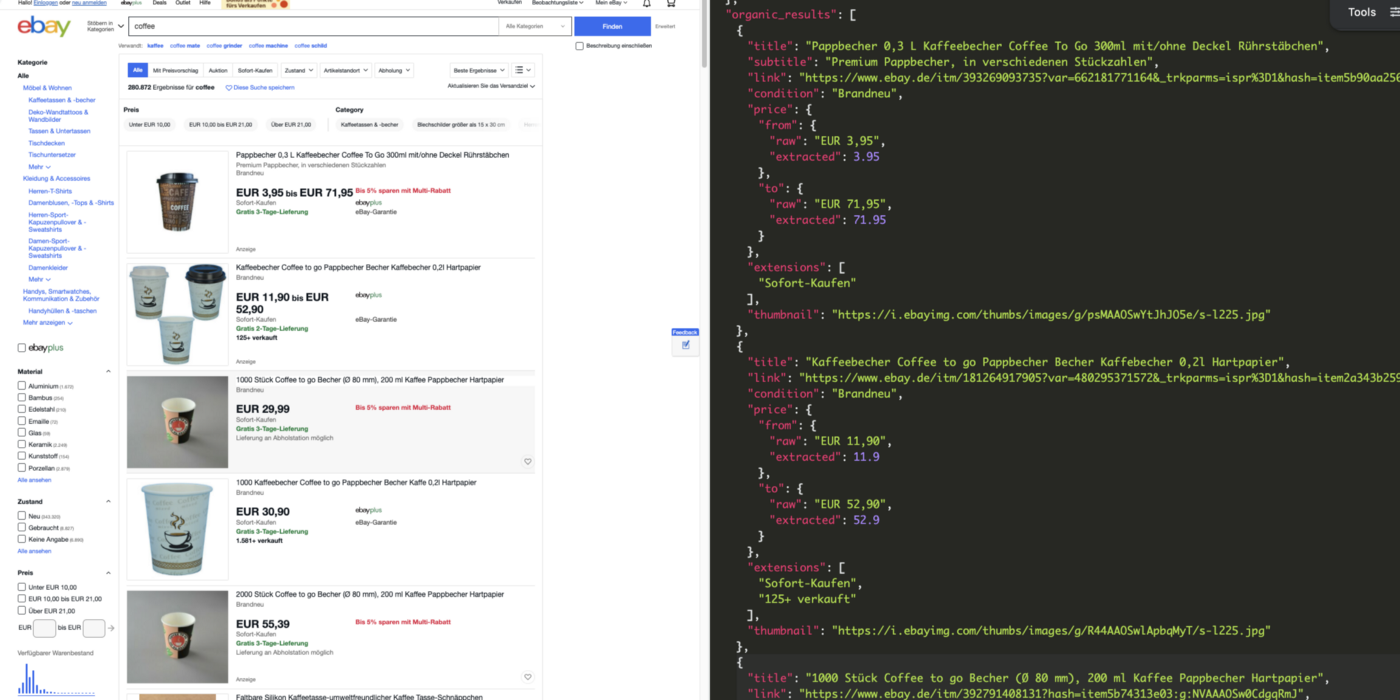Click Verkaufen in top bar
Viewport: 1400px width, 700px height.
pos(510,3)
